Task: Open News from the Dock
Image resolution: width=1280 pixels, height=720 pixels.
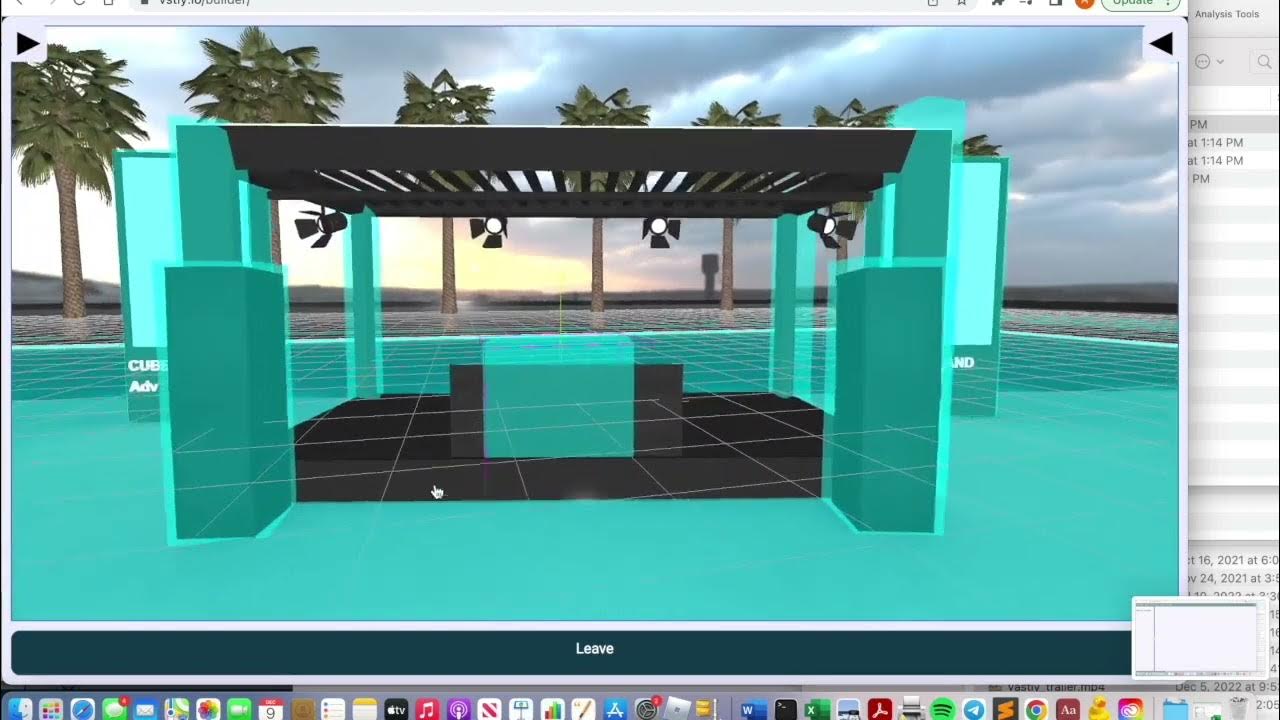Action: (x=490, y=709)
